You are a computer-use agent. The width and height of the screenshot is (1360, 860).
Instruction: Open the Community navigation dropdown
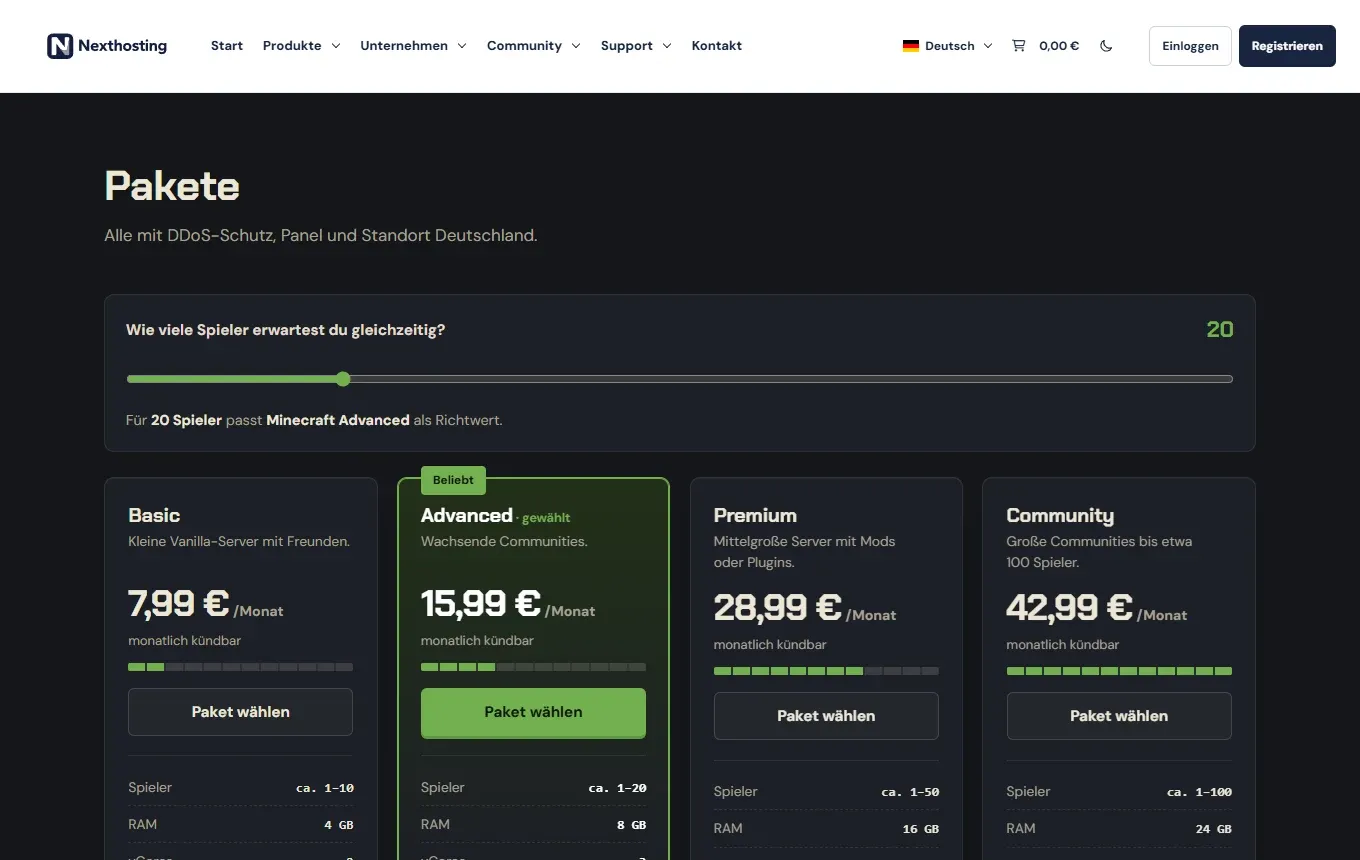pyautogui.click(x=534, y=46)
